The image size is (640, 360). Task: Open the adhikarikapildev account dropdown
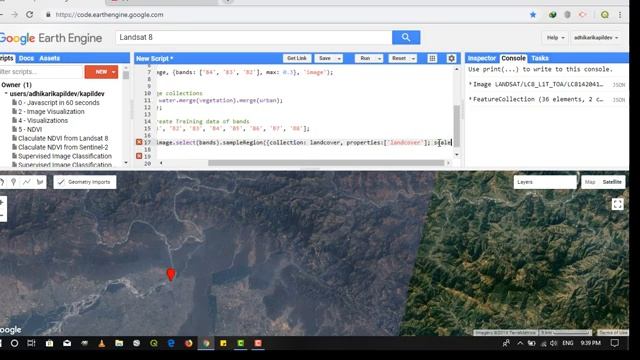596,38
